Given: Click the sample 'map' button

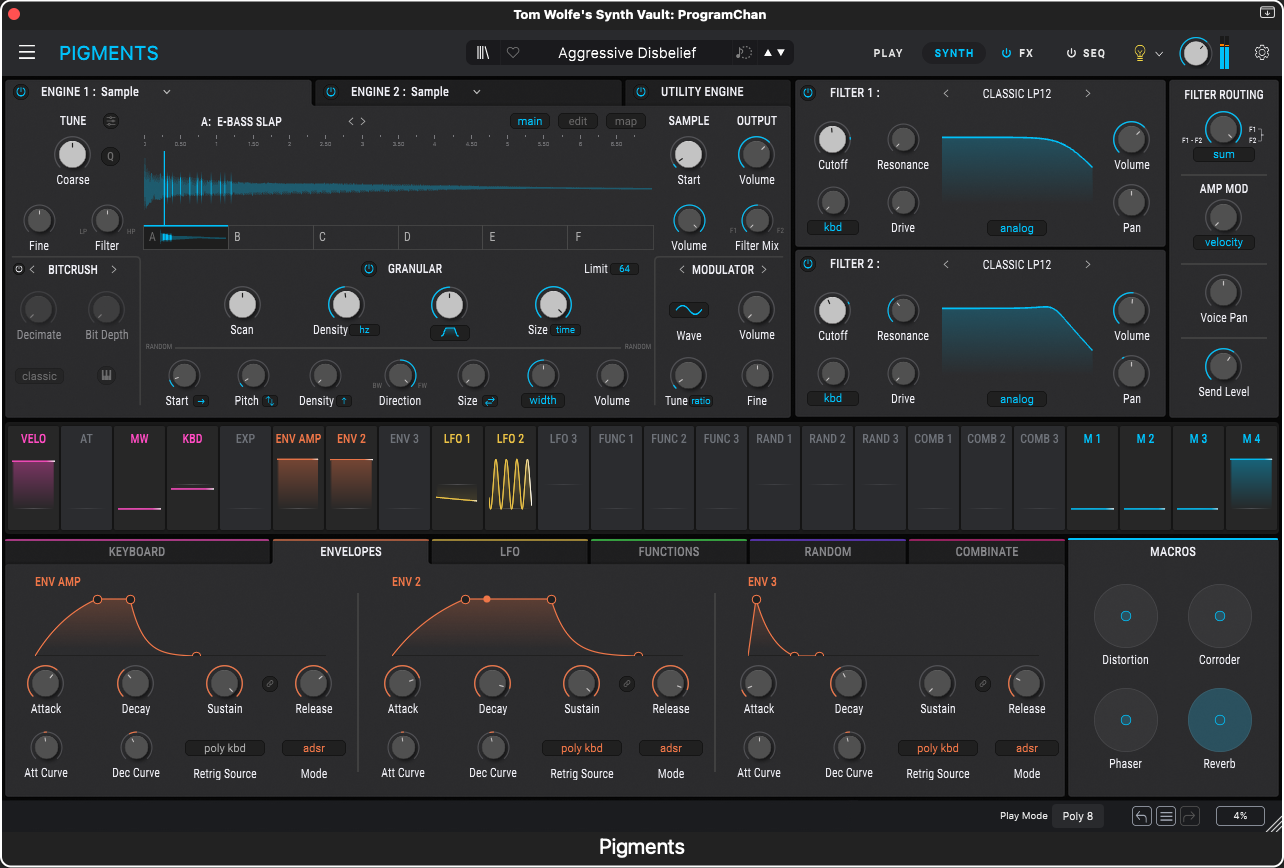Looking at the screenshot, I should pyautogui.click(x=626, y=122).
